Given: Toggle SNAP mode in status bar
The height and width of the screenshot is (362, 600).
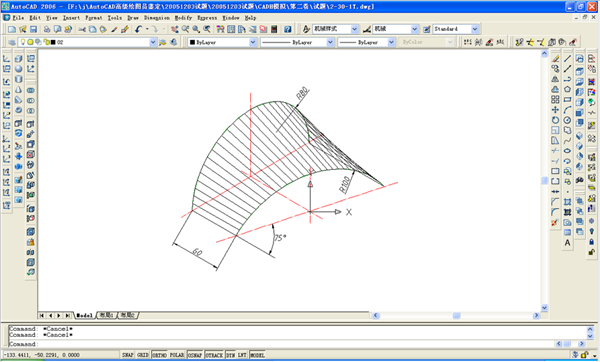Looking at the screenshot, I should click(x=128, y=355).
